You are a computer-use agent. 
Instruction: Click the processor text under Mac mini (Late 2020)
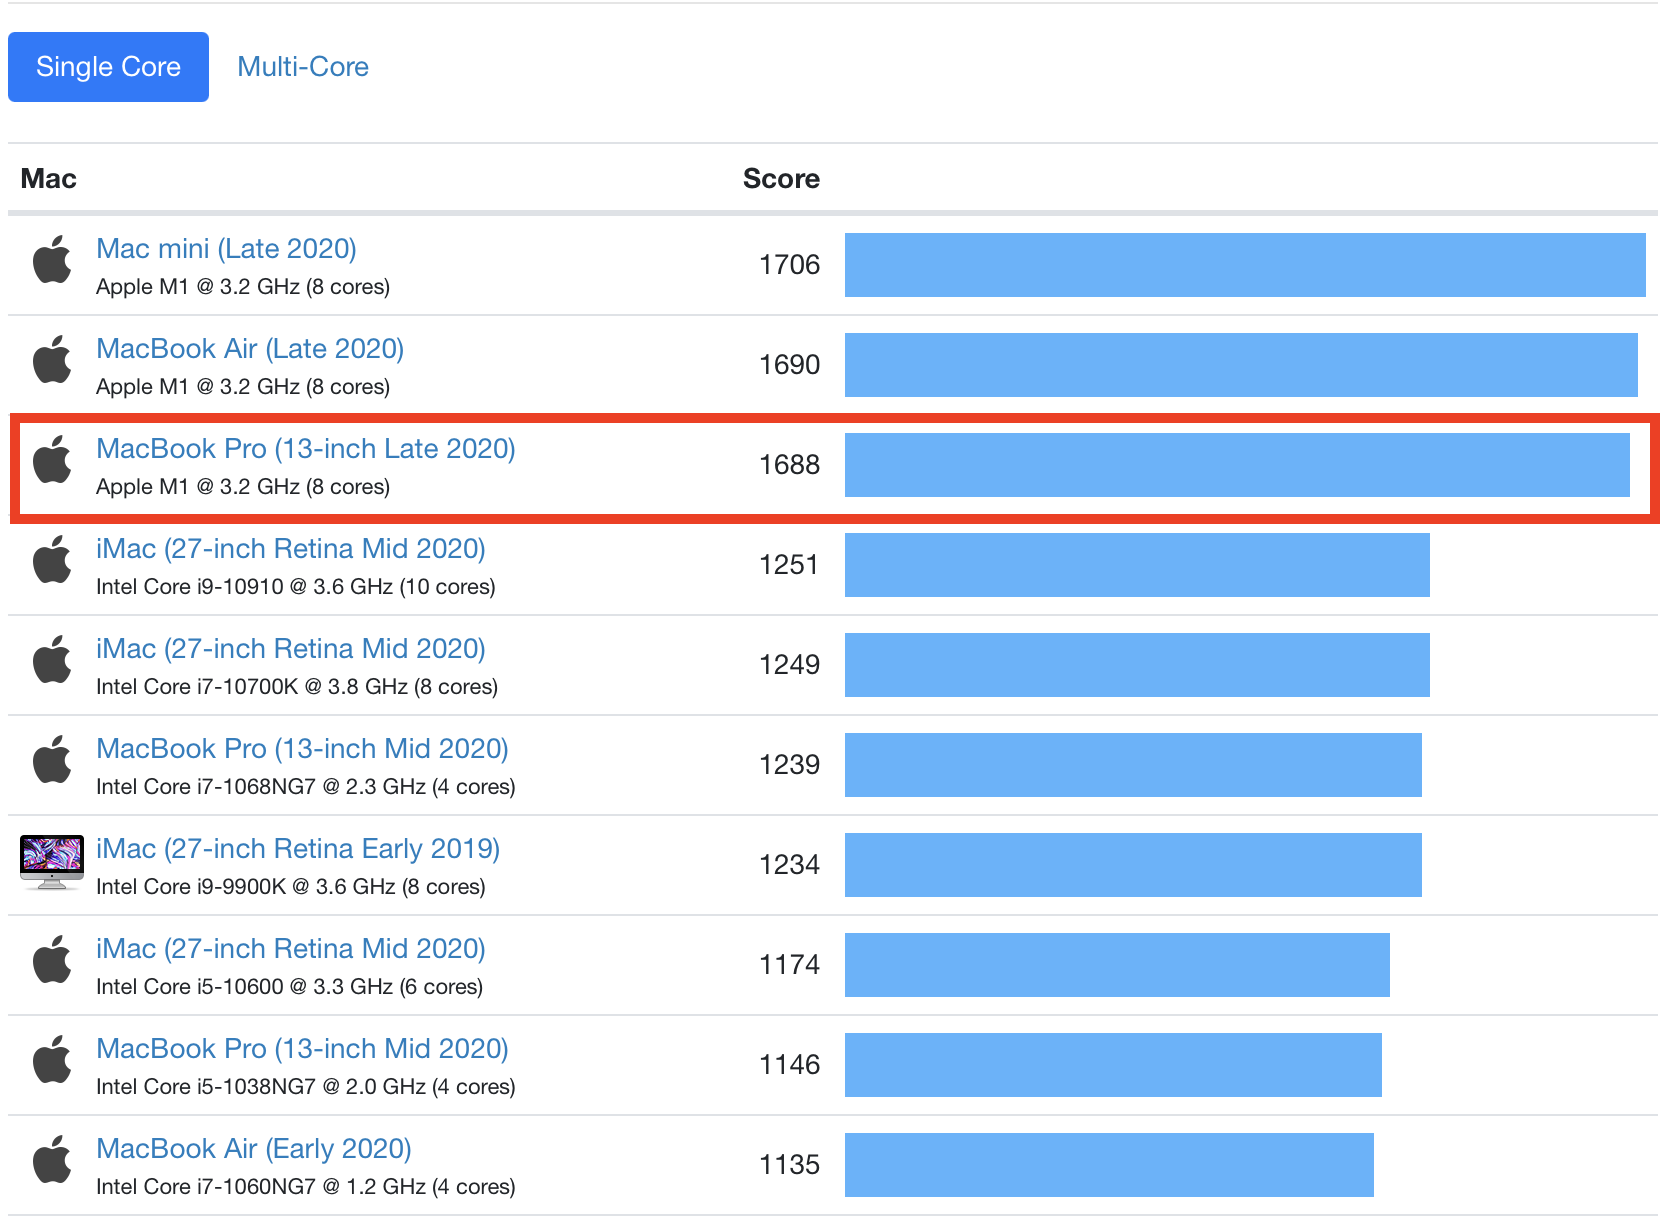click(243, 287)
